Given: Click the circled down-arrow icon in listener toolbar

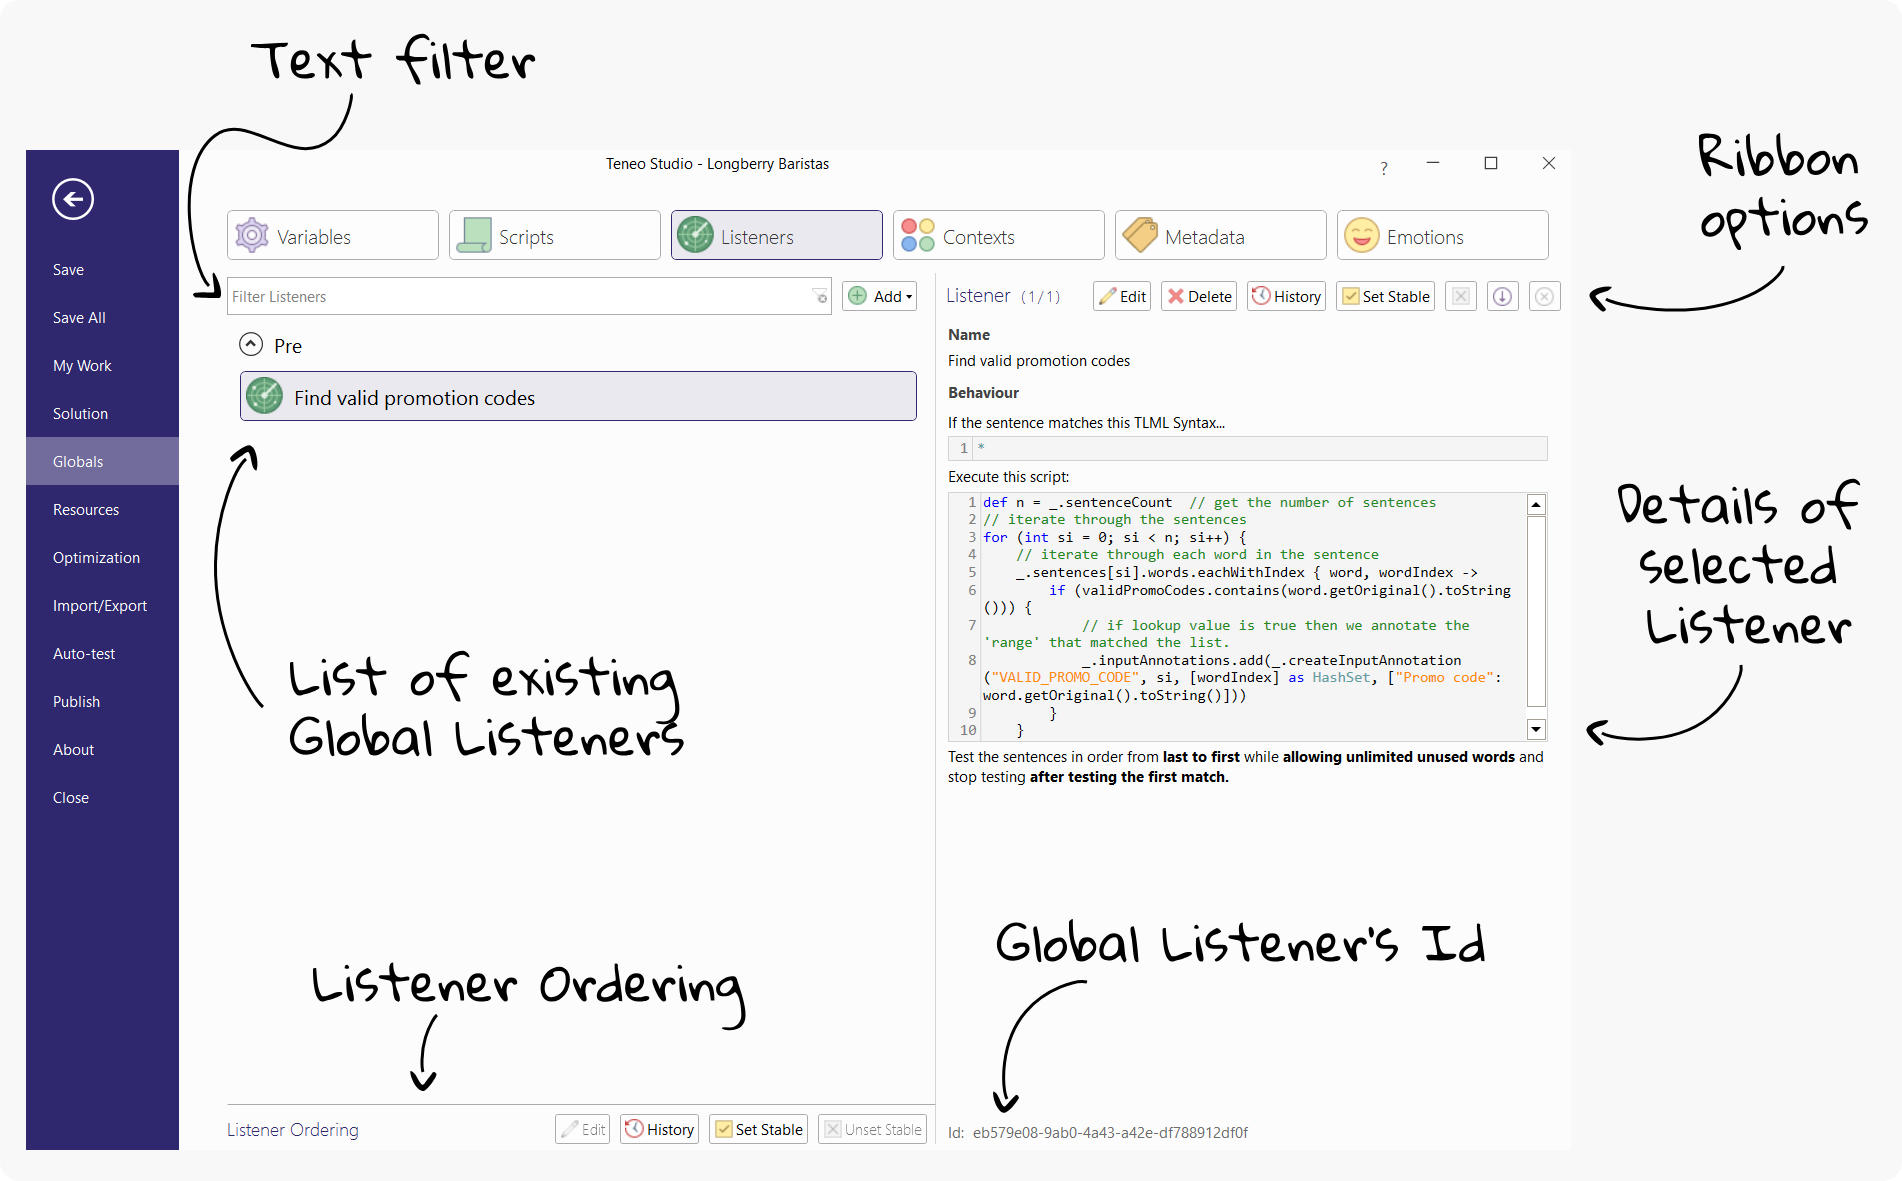Looking at the screenshot, I should click(1502, 297).
